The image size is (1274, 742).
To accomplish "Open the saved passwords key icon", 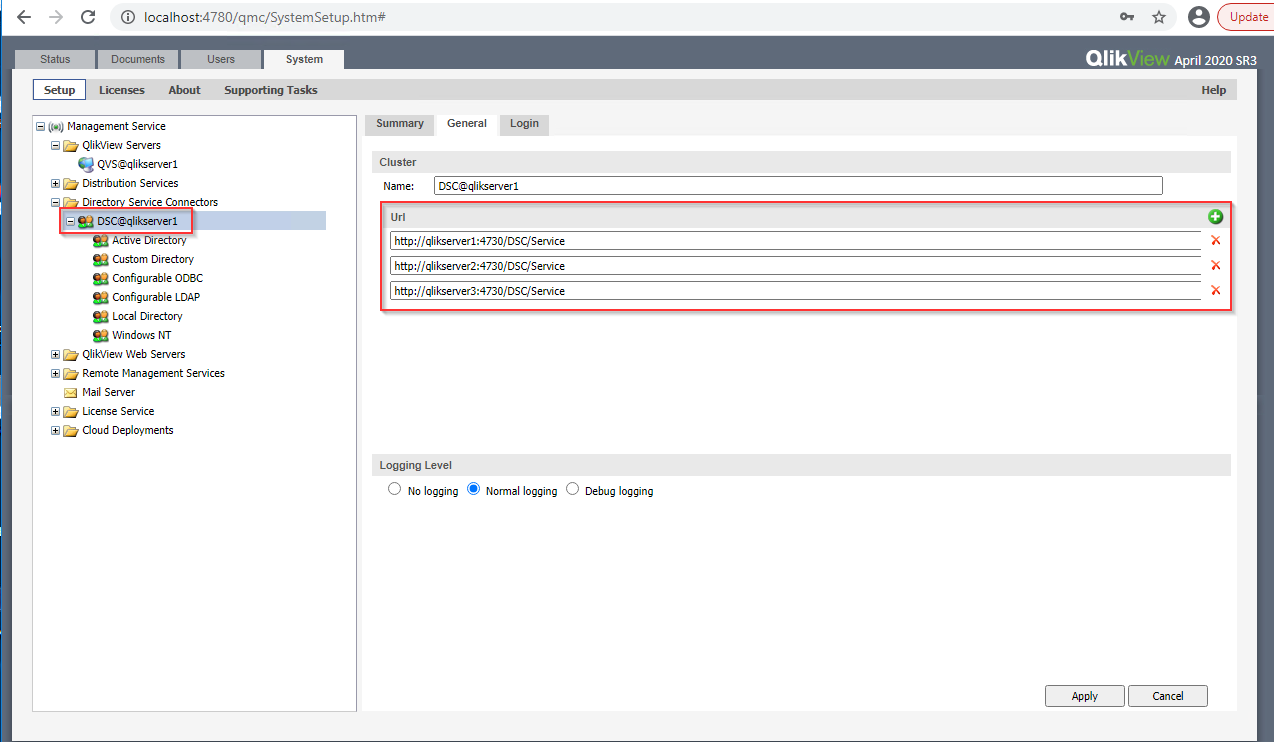I will pyautogui.click(x=1127, y=17).
